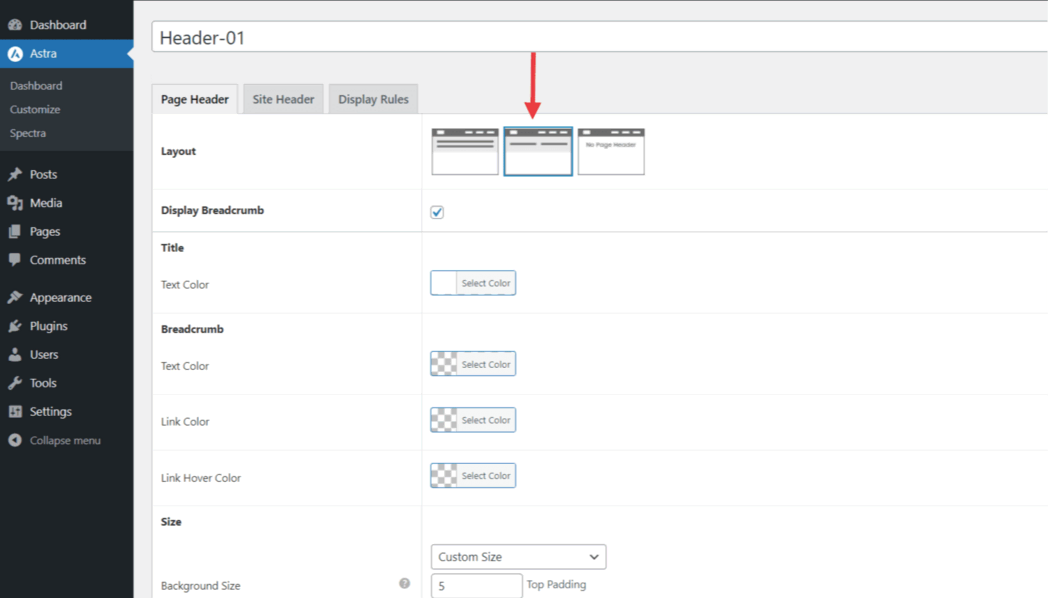Image resolution: width=1048 pixels, height=598 pixels.
Task: Click the Link Hover Color label
Action: [x=201, y=478]
